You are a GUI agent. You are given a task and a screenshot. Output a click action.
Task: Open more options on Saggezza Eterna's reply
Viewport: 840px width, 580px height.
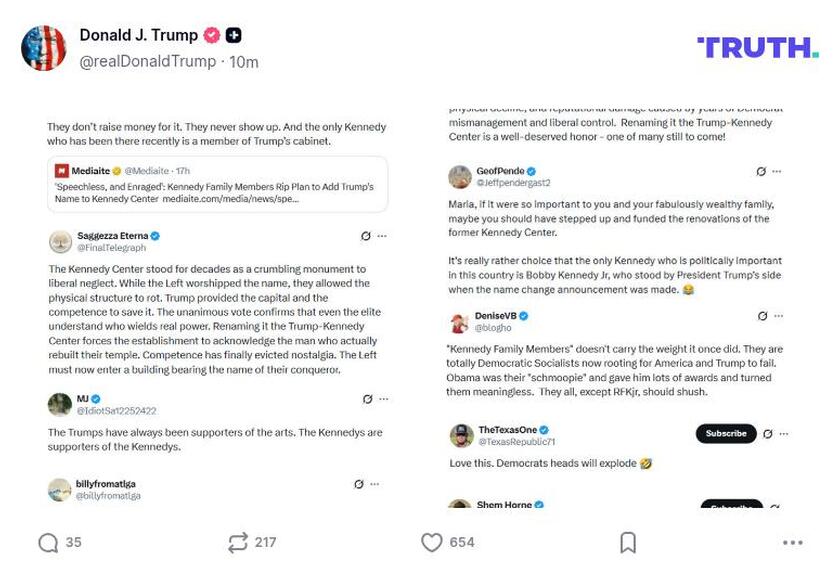click(381, 235)
